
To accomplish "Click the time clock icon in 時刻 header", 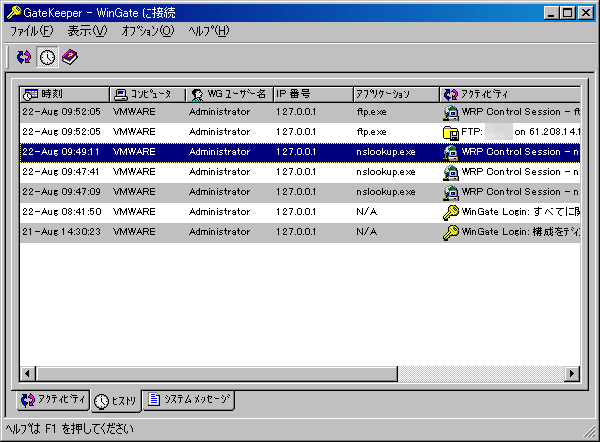I will pyautogui.click(x=30, y=95).
